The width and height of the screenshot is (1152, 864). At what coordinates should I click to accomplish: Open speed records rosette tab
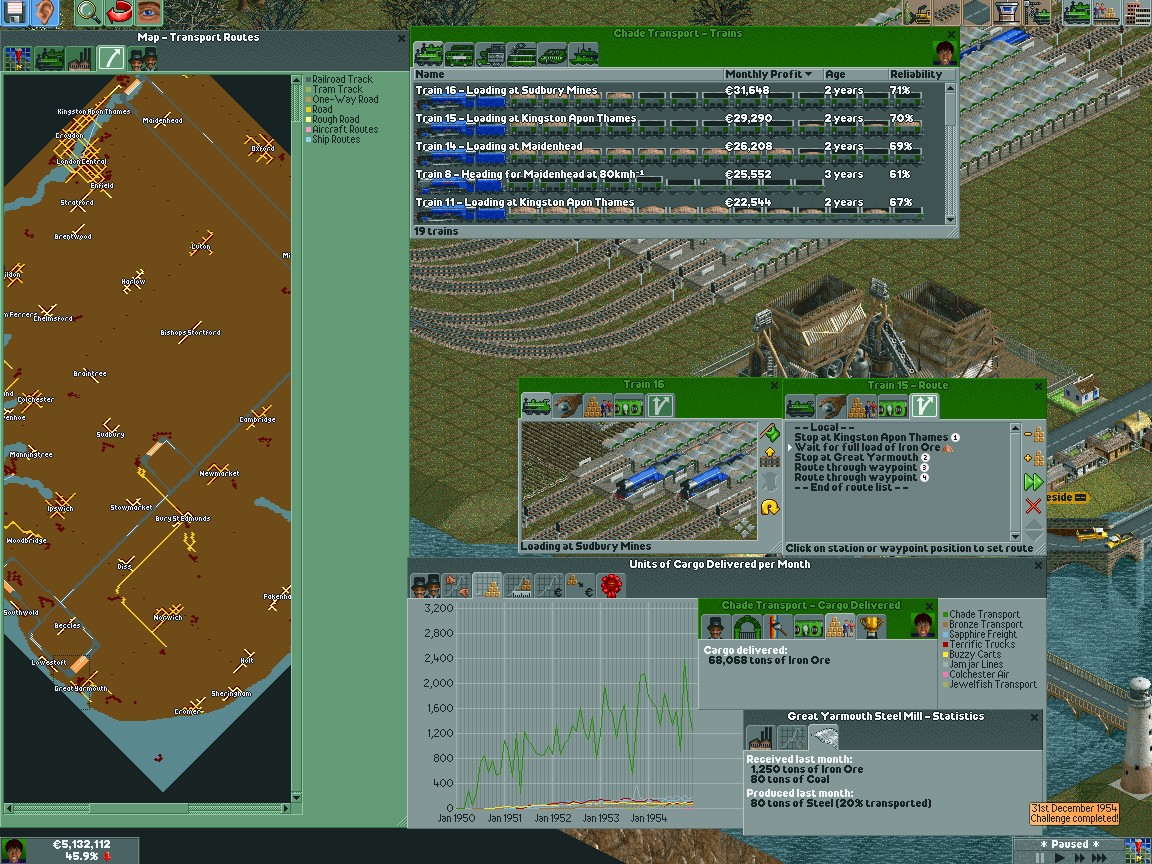click(x=610, y=586)
